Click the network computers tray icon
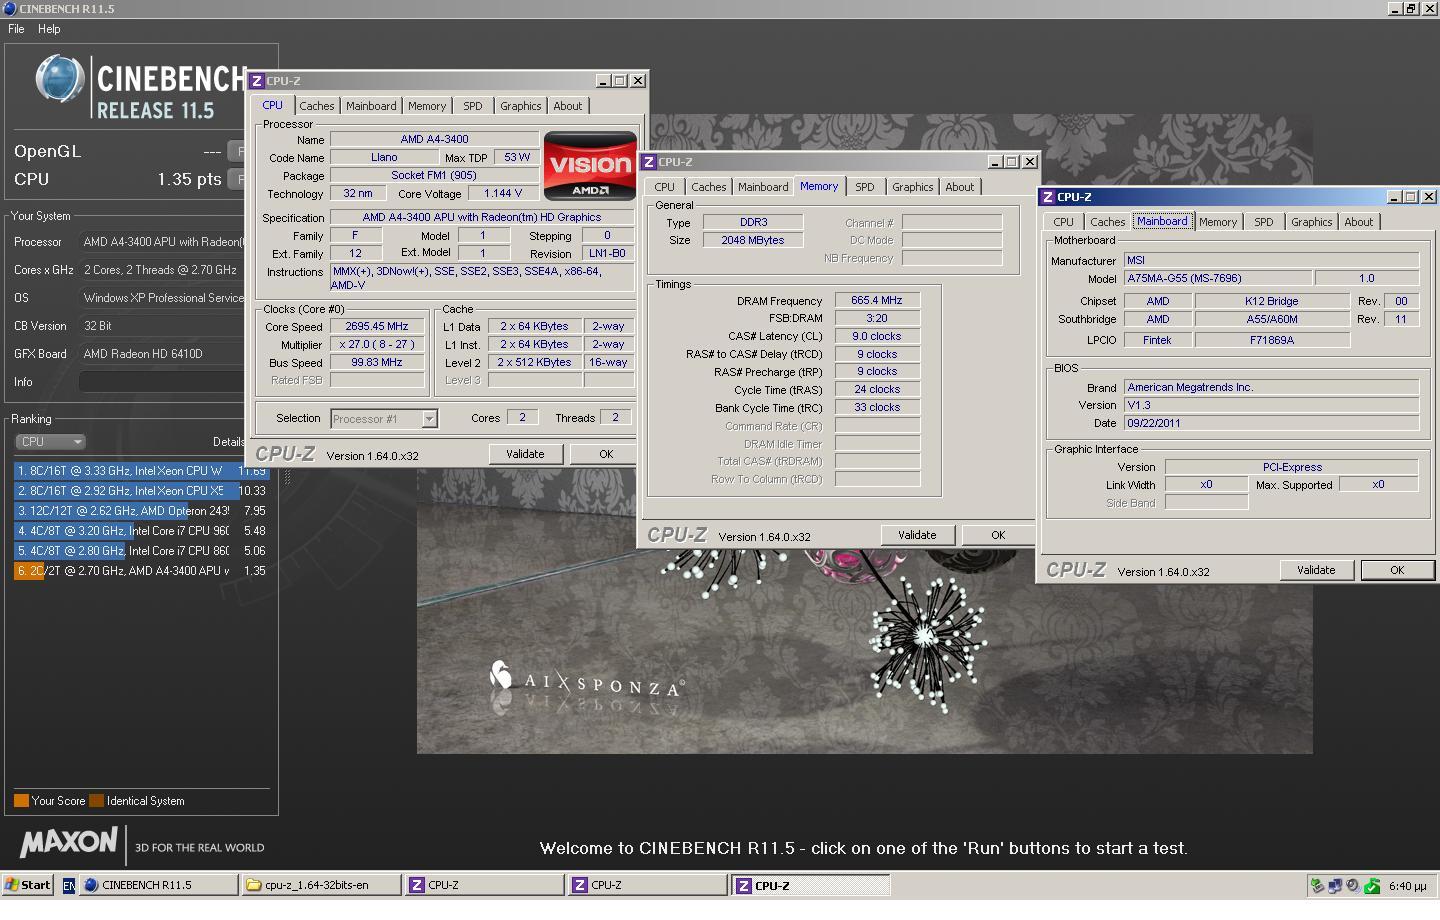Image resolution: width=1440 pixels, height=920 pixels. click(1335, 886)
